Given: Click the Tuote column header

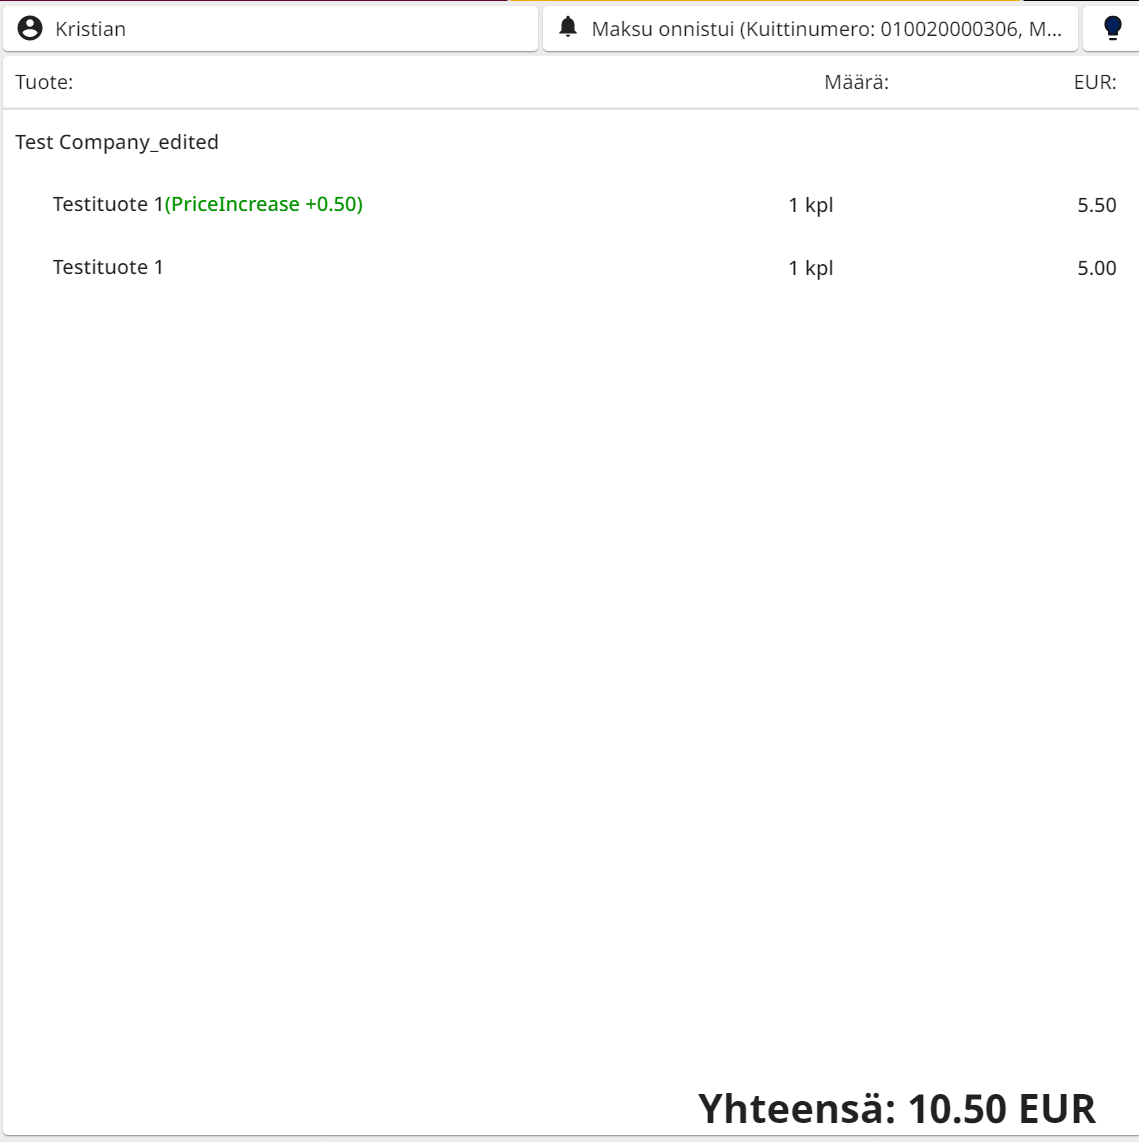Looking at the screenshot, I should 44,82.
